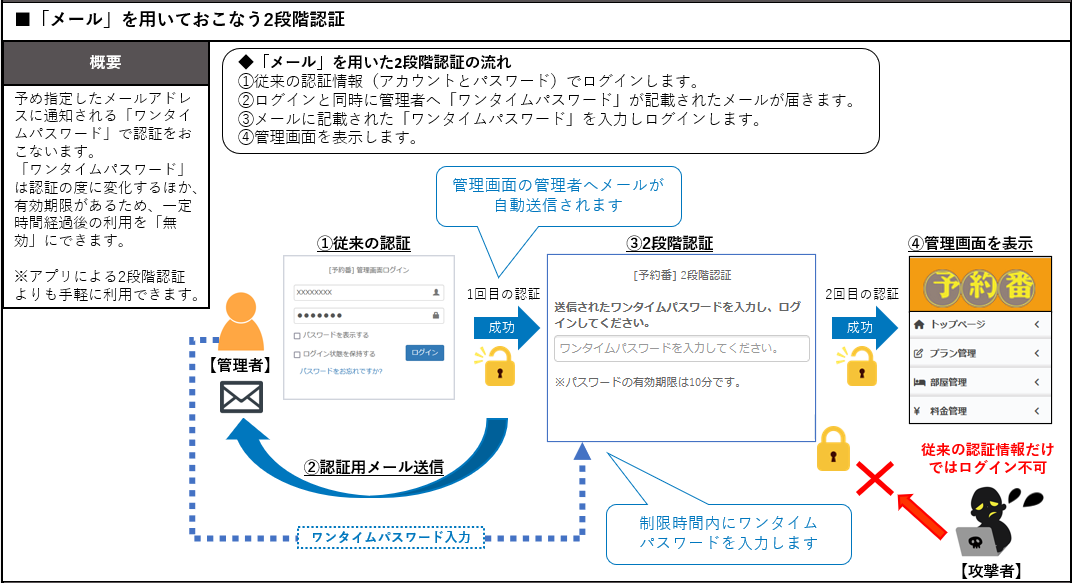Screen dimensions: 1072x583
Task: Open the 部屋管理 menu item
Action: click(x=948, y=382)
